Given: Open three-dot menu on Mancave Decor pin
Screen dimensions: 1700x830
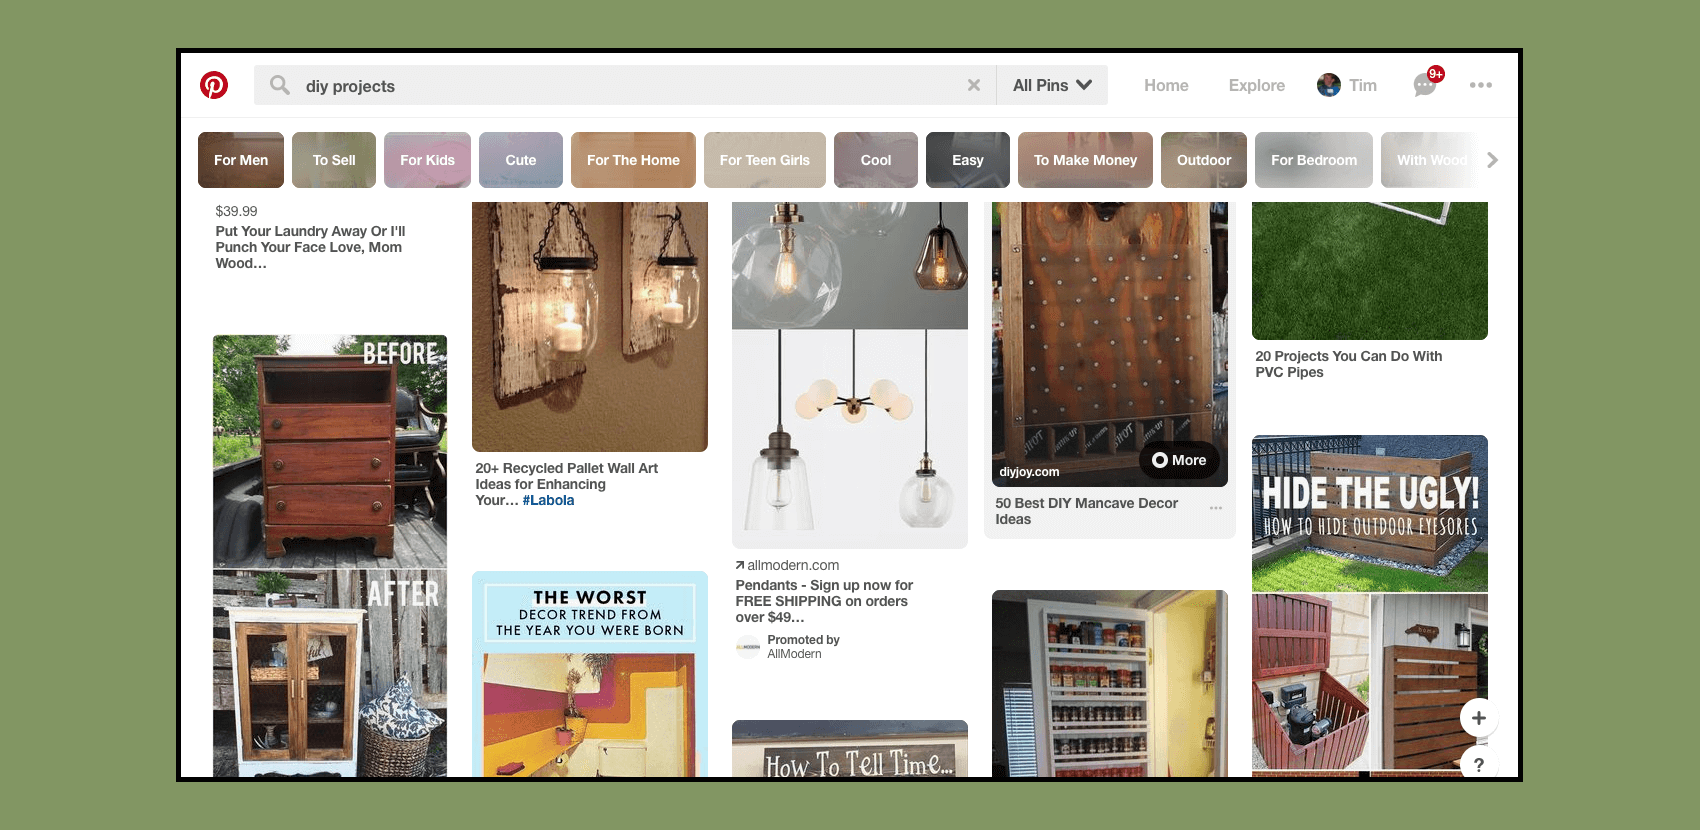Looking at the screenshot, I should tap(1216, 508).
